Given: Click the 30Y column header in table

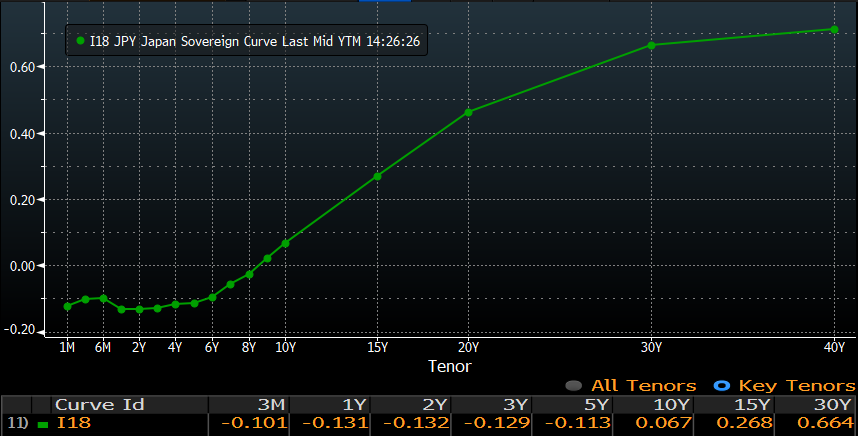Looking at the screenshot, I should pos(833,405).
